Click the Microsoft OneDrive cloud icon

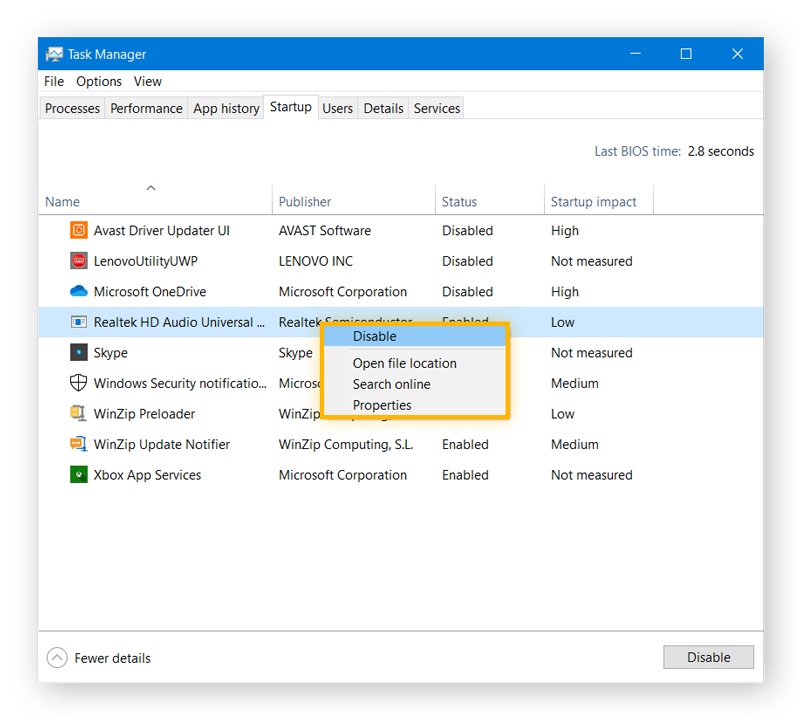79,291
